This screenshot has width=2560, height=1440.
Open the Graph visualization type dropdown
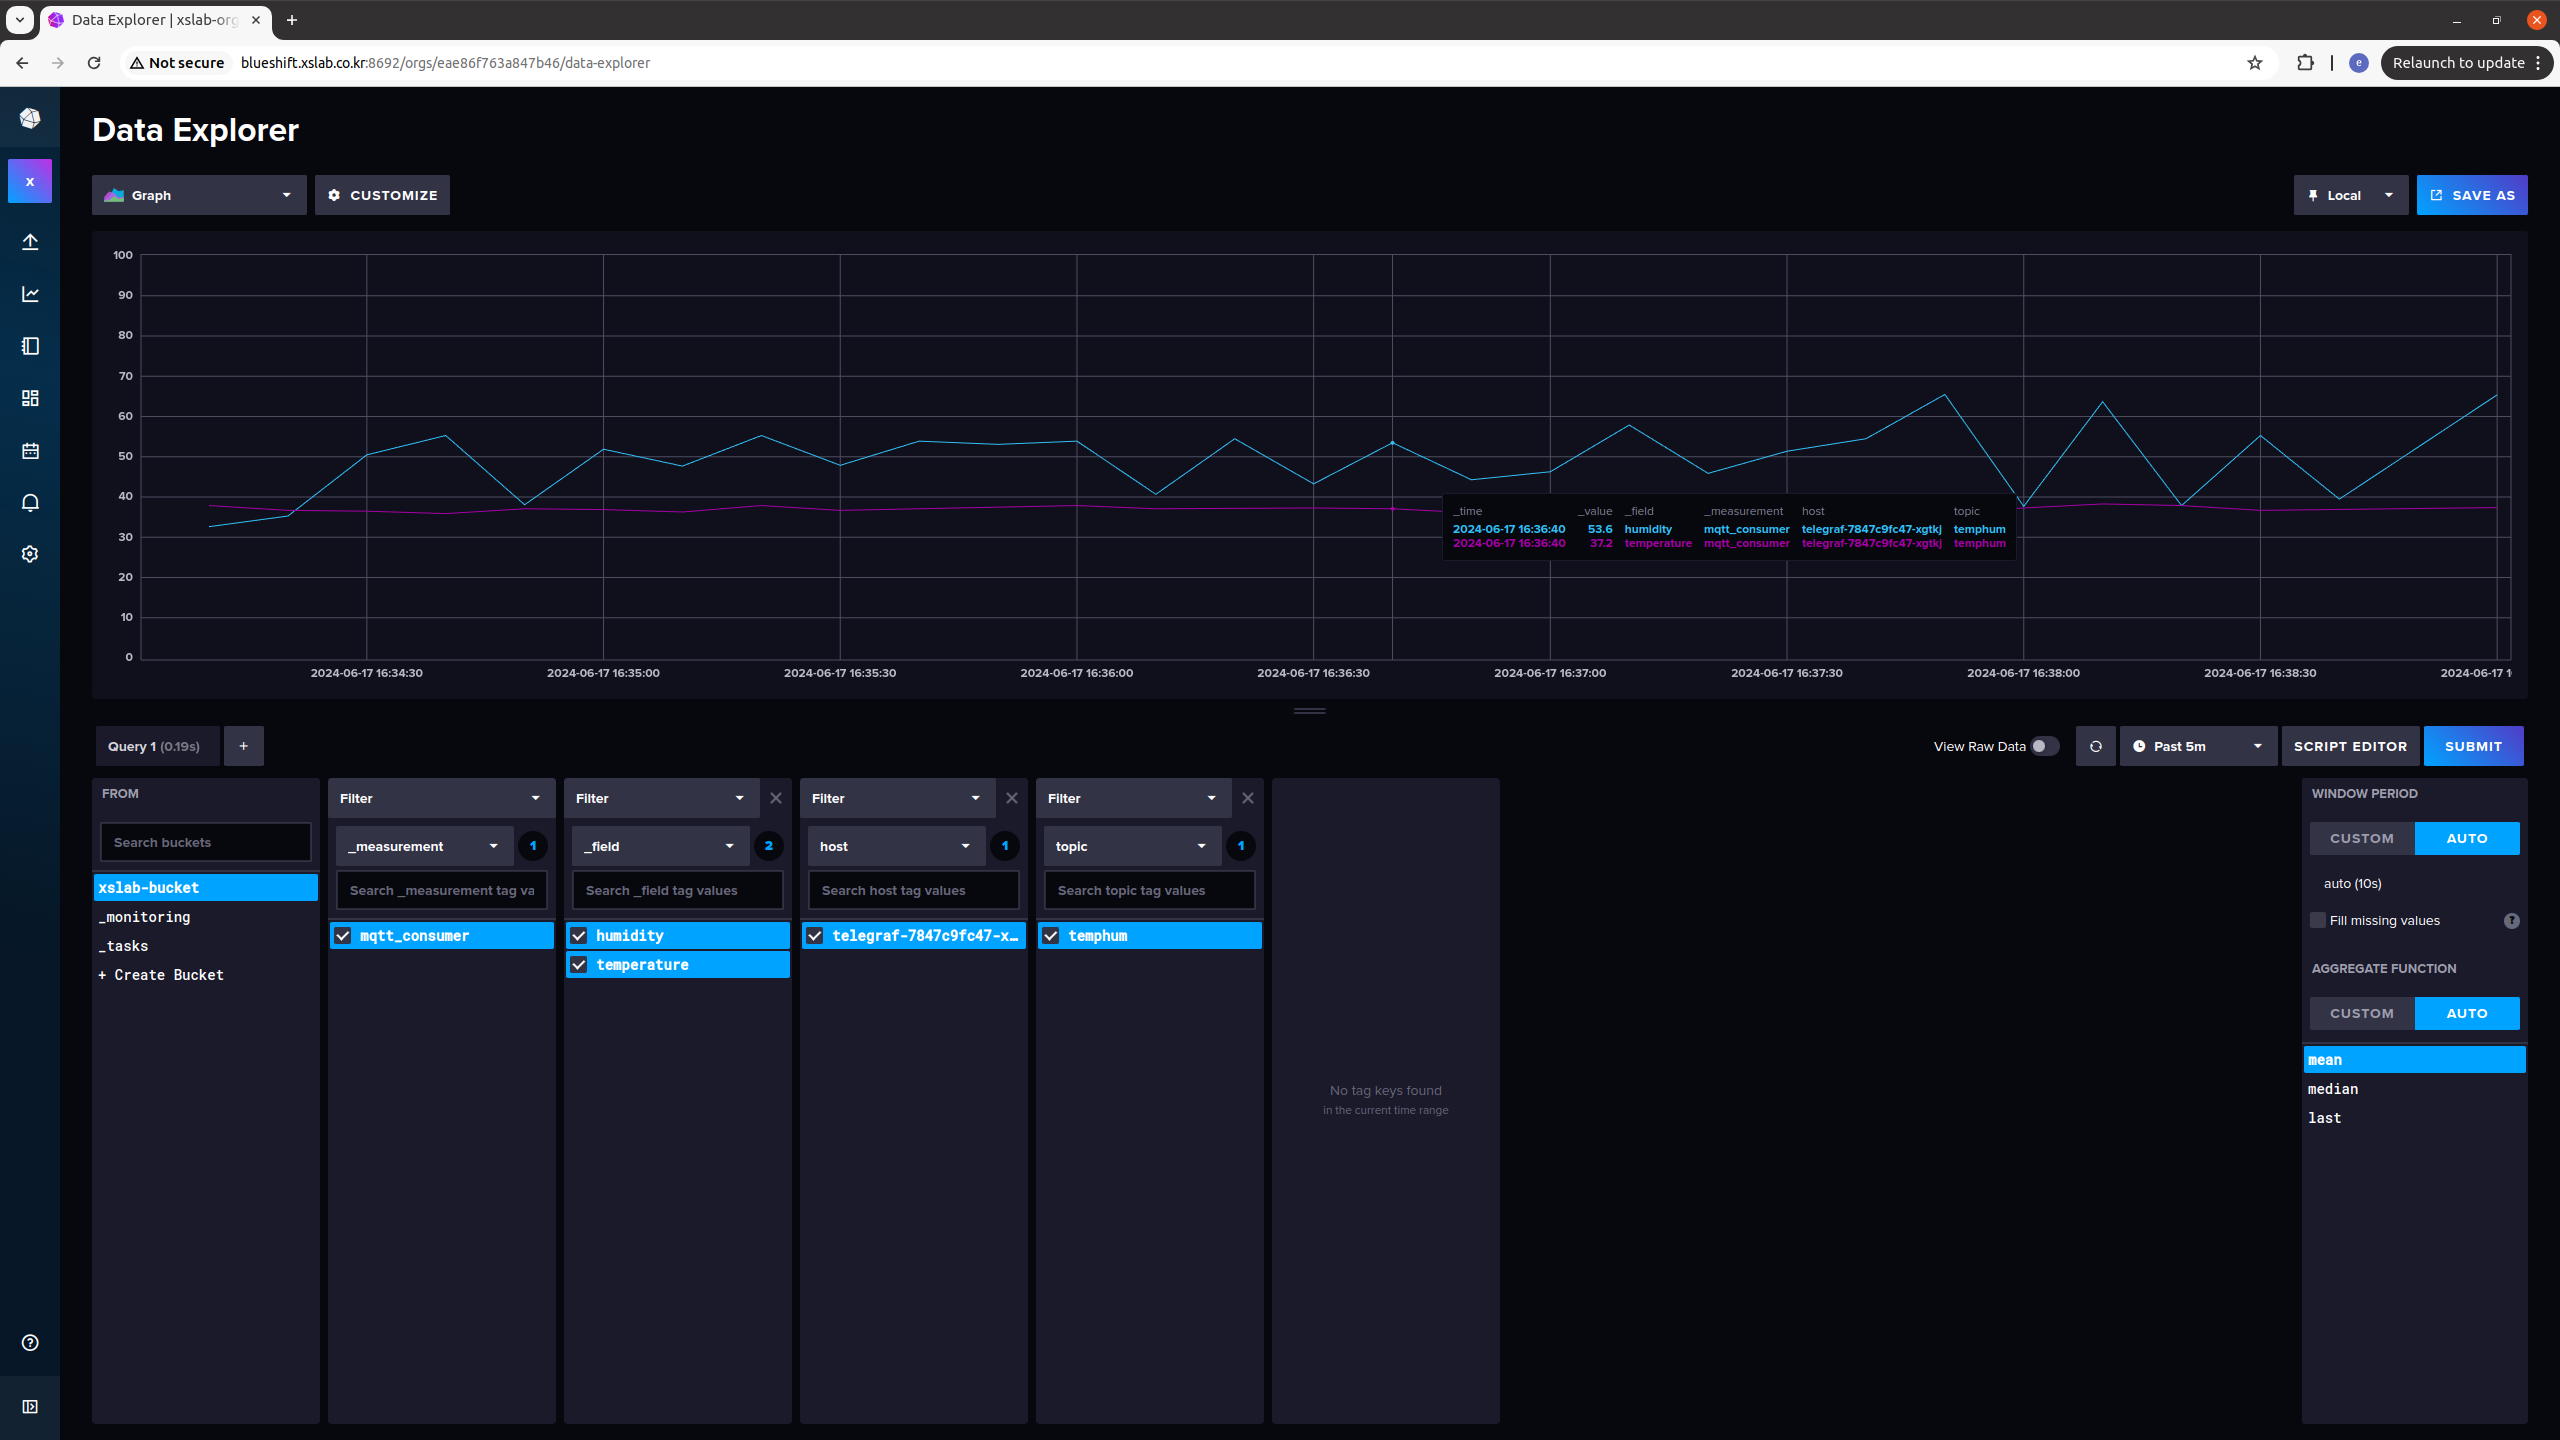point(199,195)
